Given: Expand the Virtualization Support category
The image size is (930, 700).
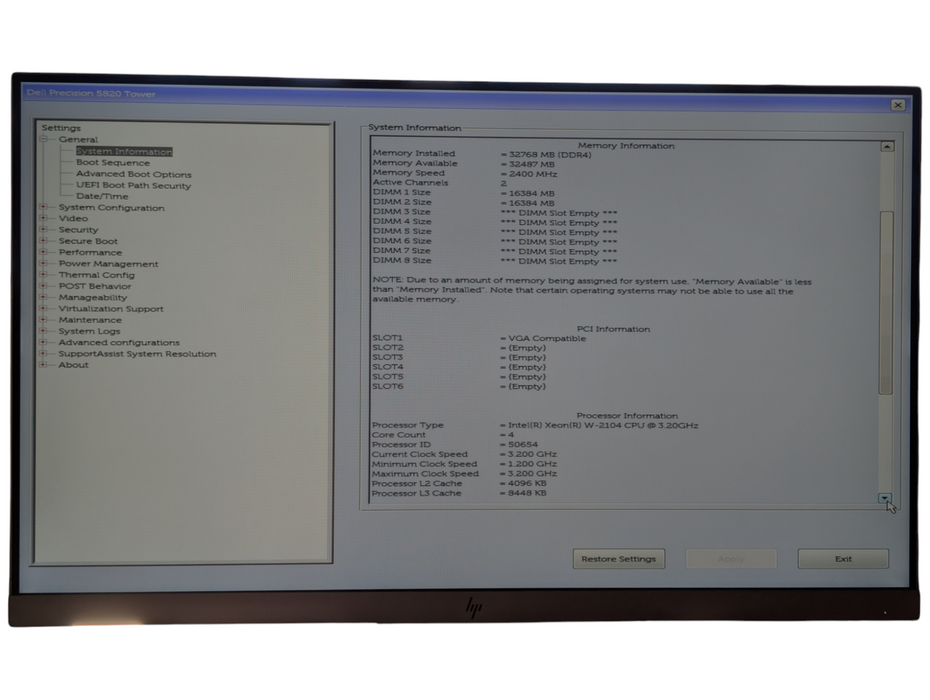Looking at the screenshot, I should [x=43, y=308].
